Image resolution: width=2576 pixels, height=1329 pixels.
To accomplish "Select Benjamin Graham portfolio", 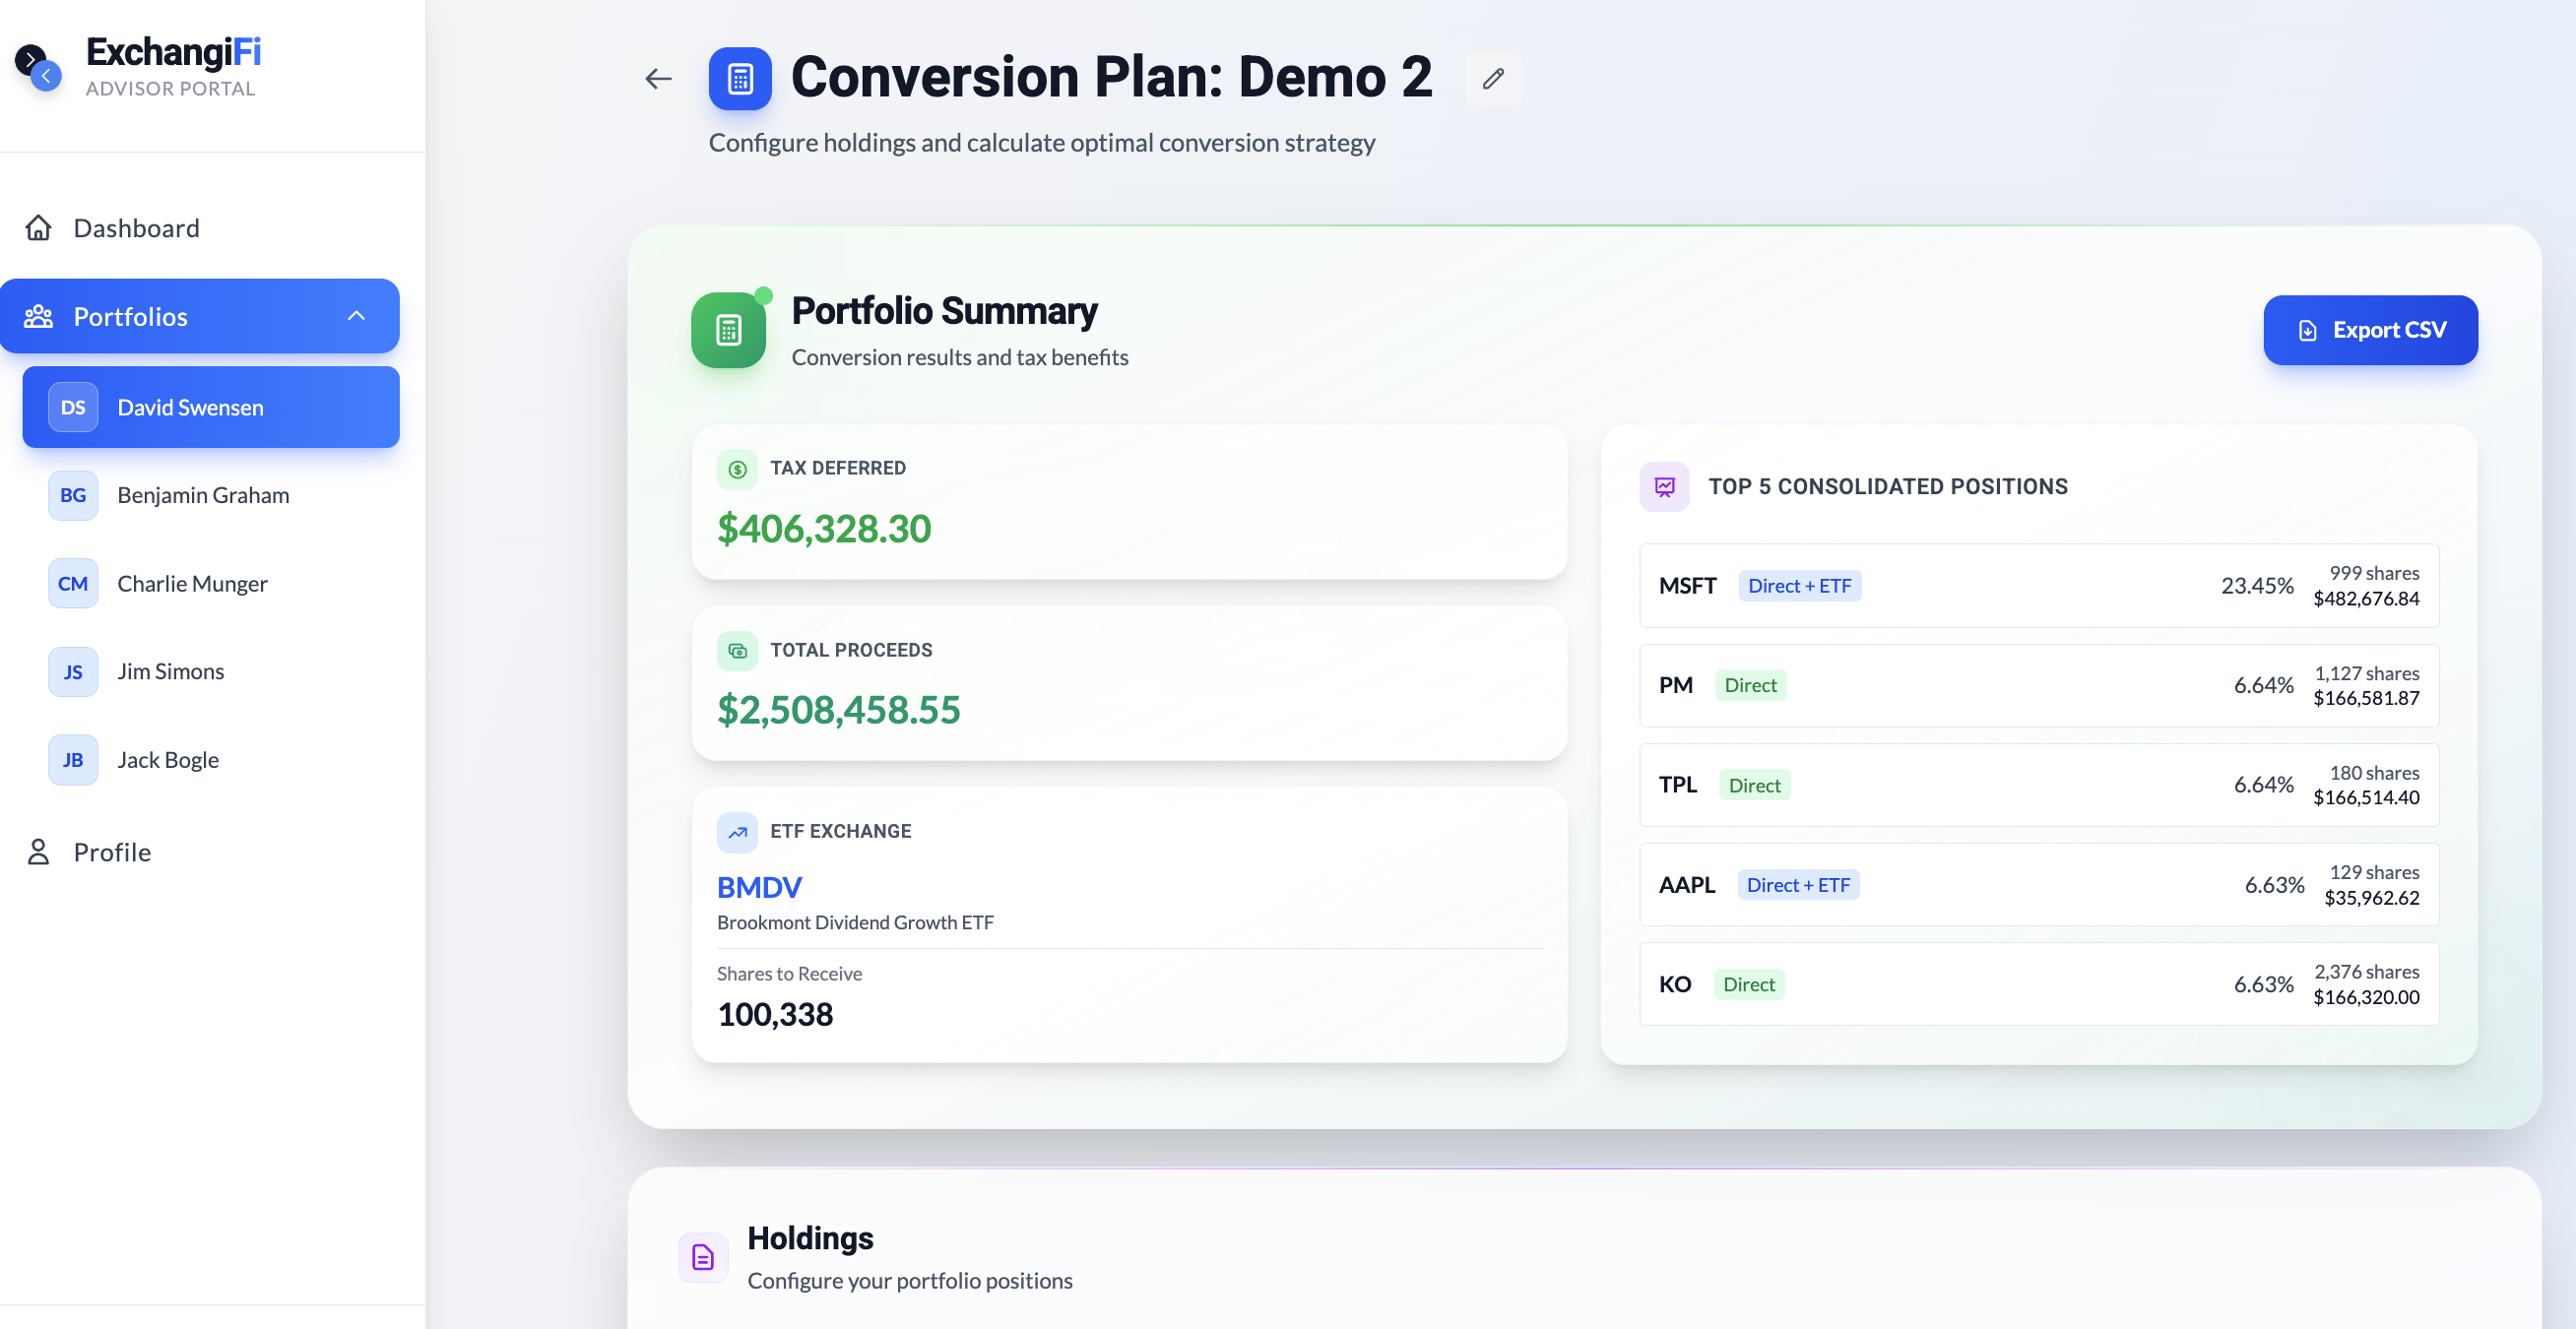I will coord(203,495).
